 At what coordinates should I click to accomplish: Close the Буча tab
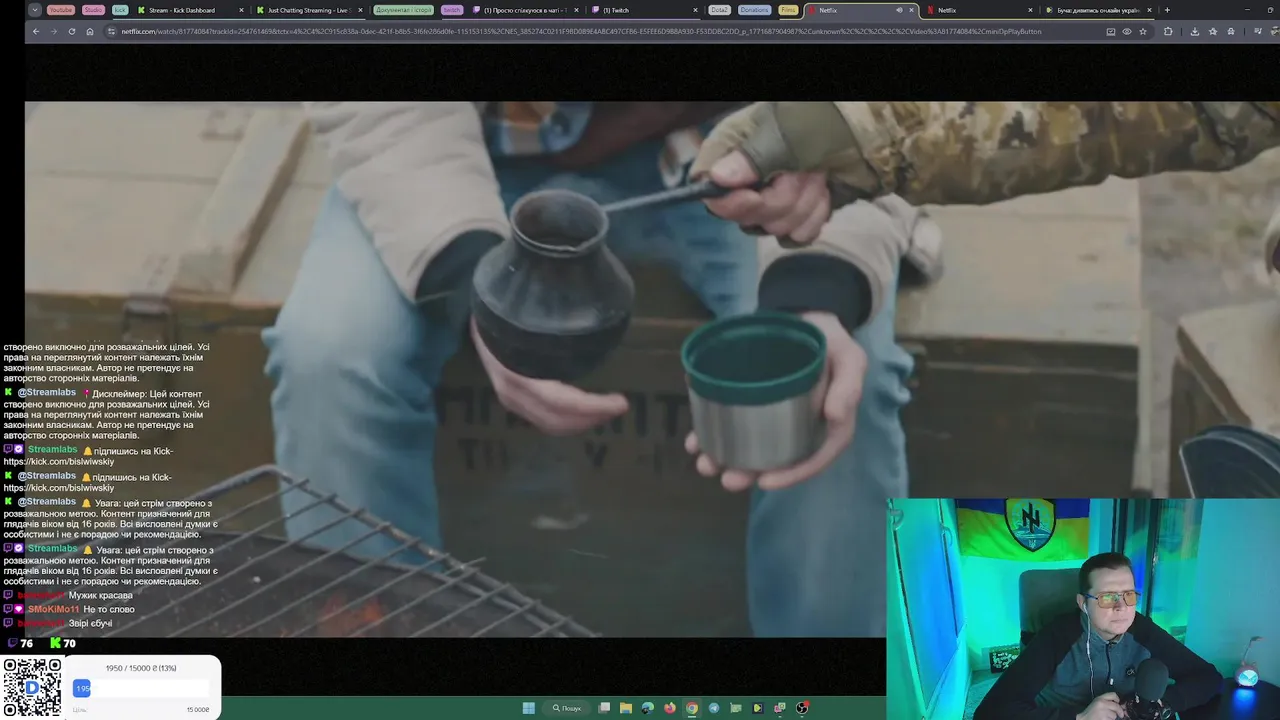pos(1149,10)
